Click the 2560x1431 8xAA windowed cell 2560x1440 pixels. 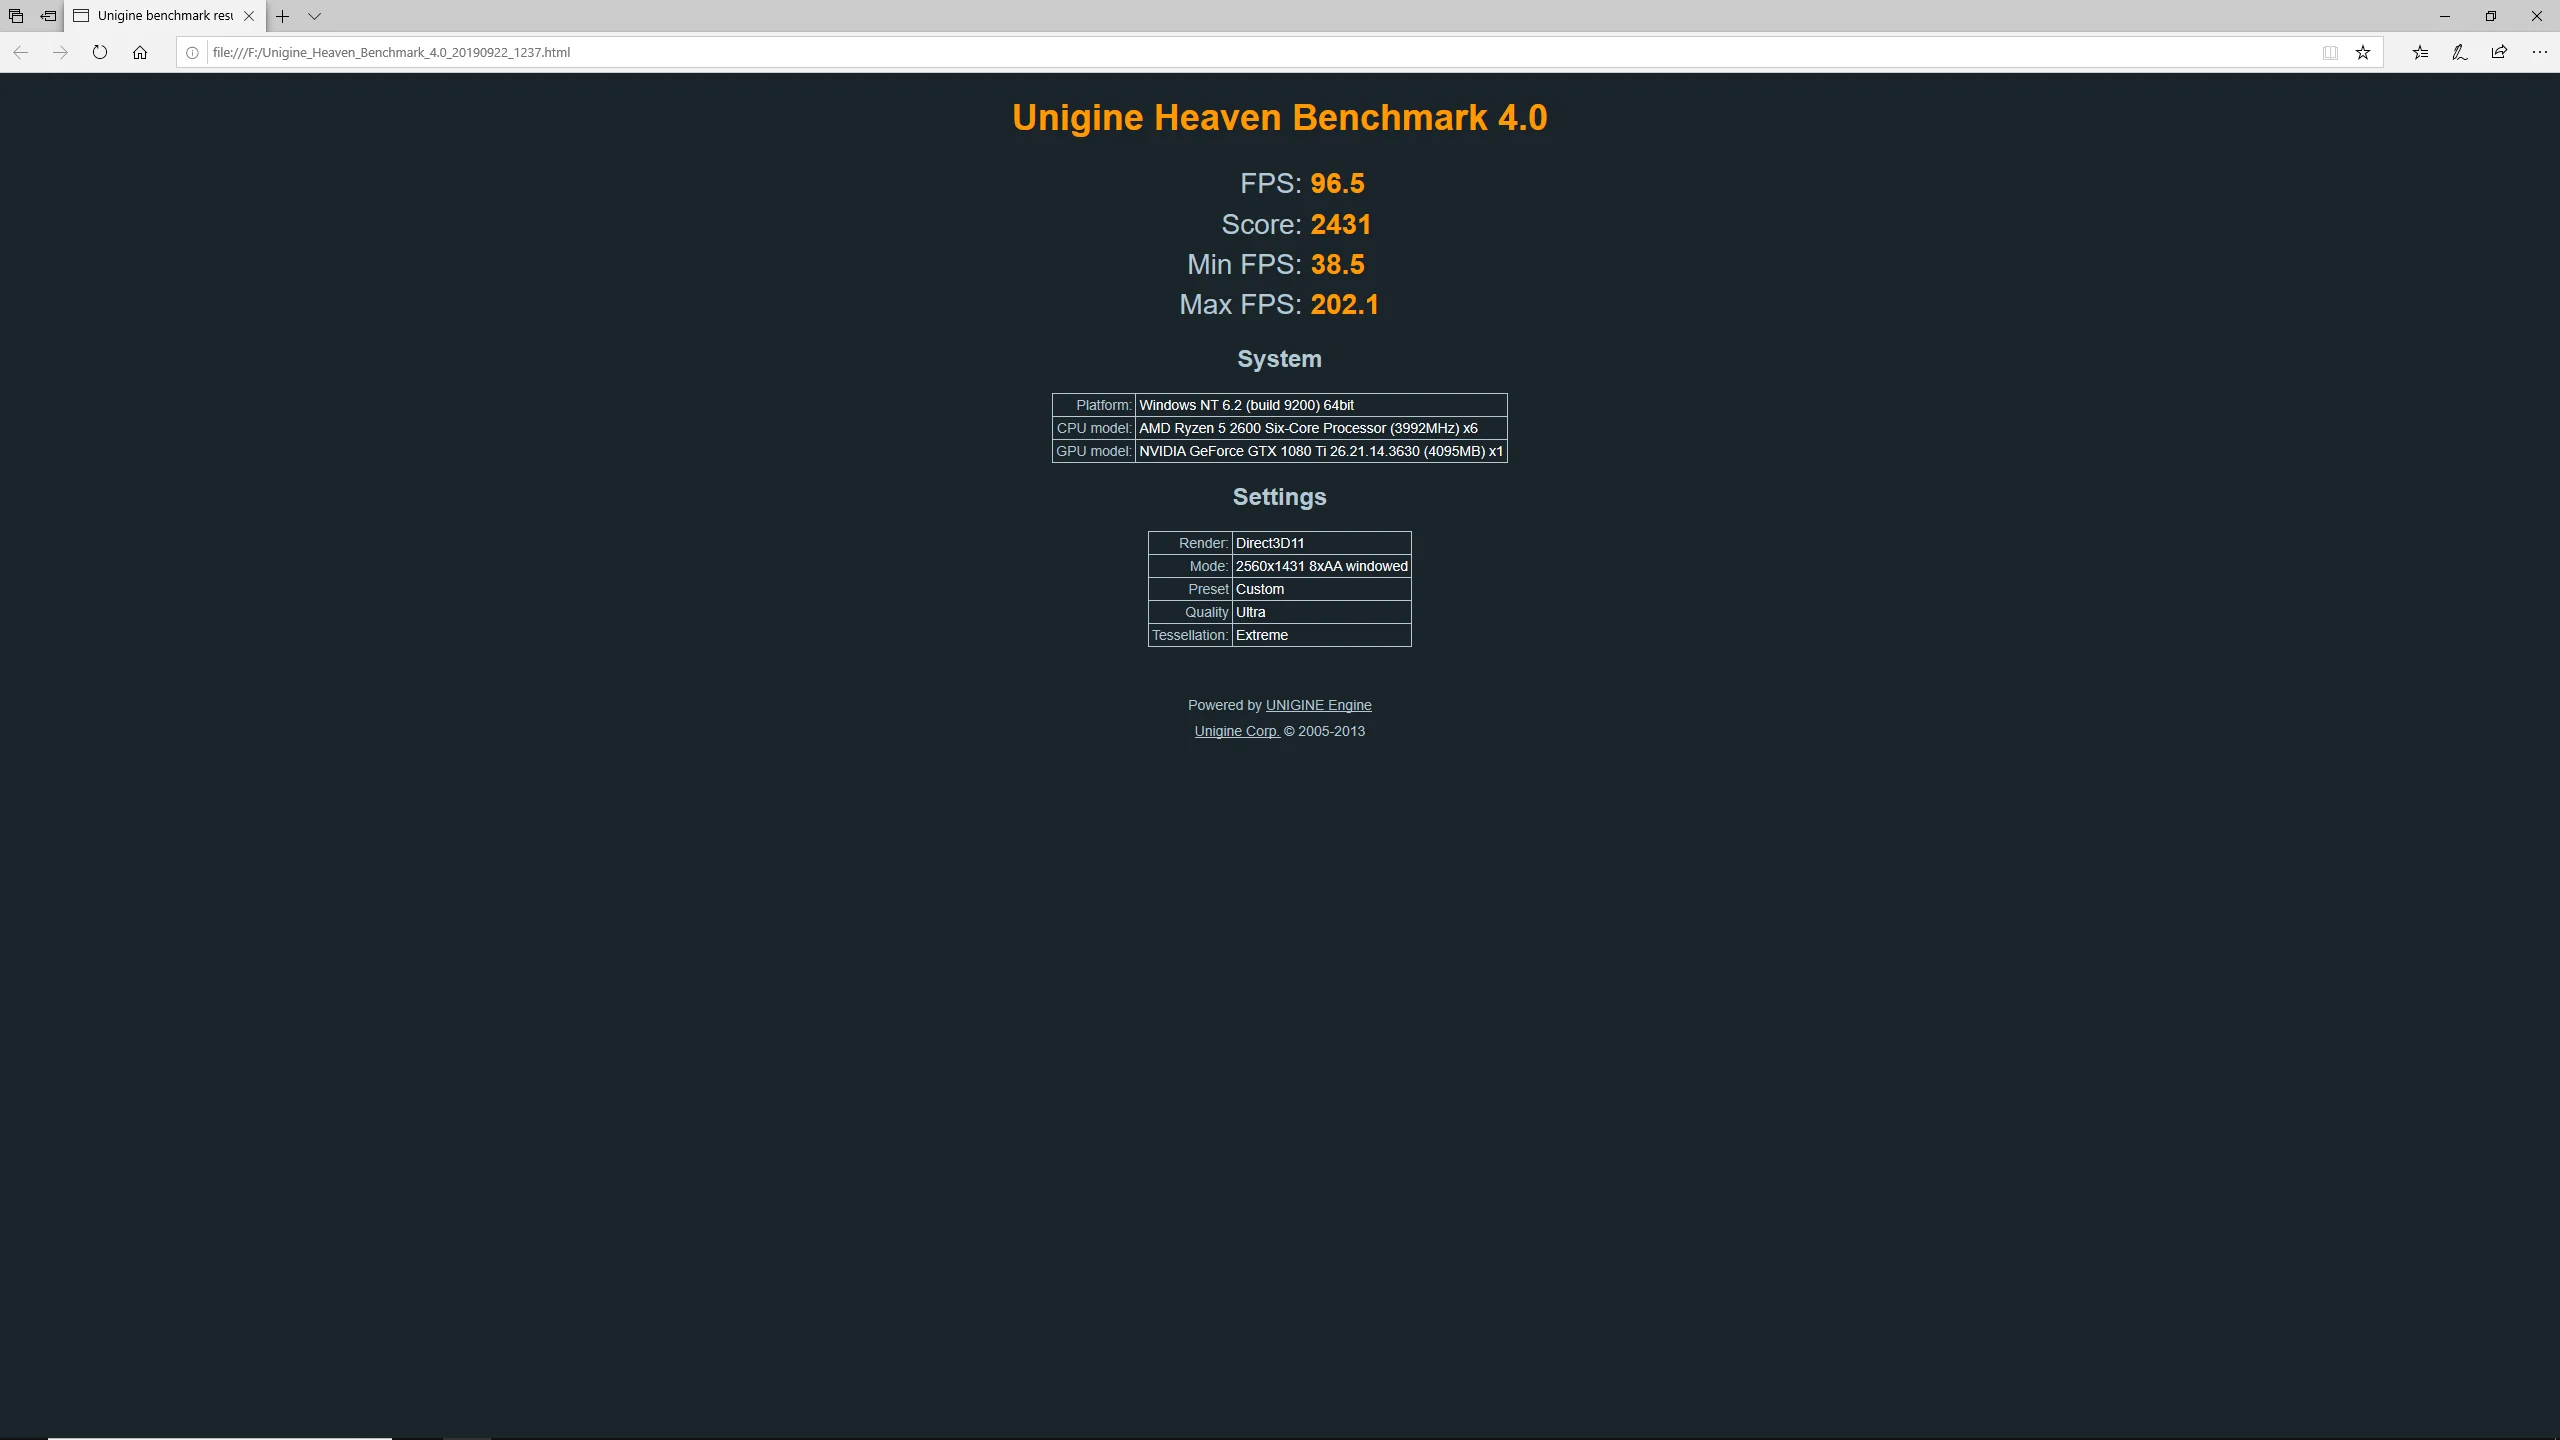click(1321, 566)
